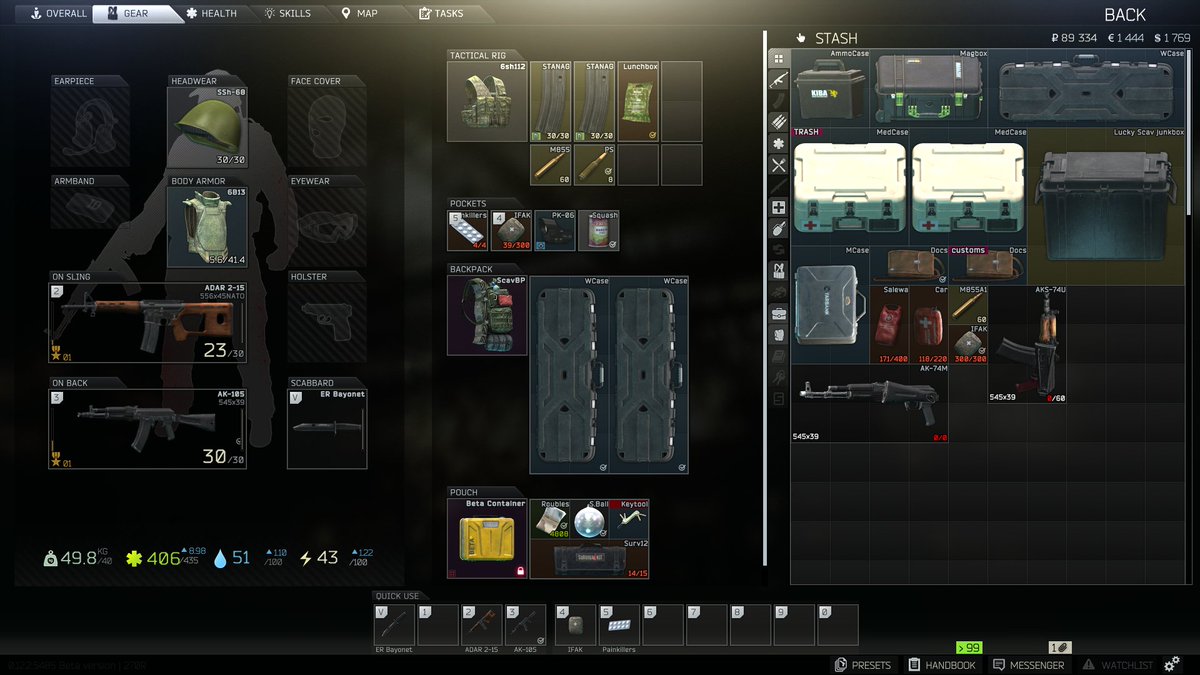Filter stash by tactical rigs icon
The height and width of the screenshot is (675, 1200).
[x=779, y=270]
